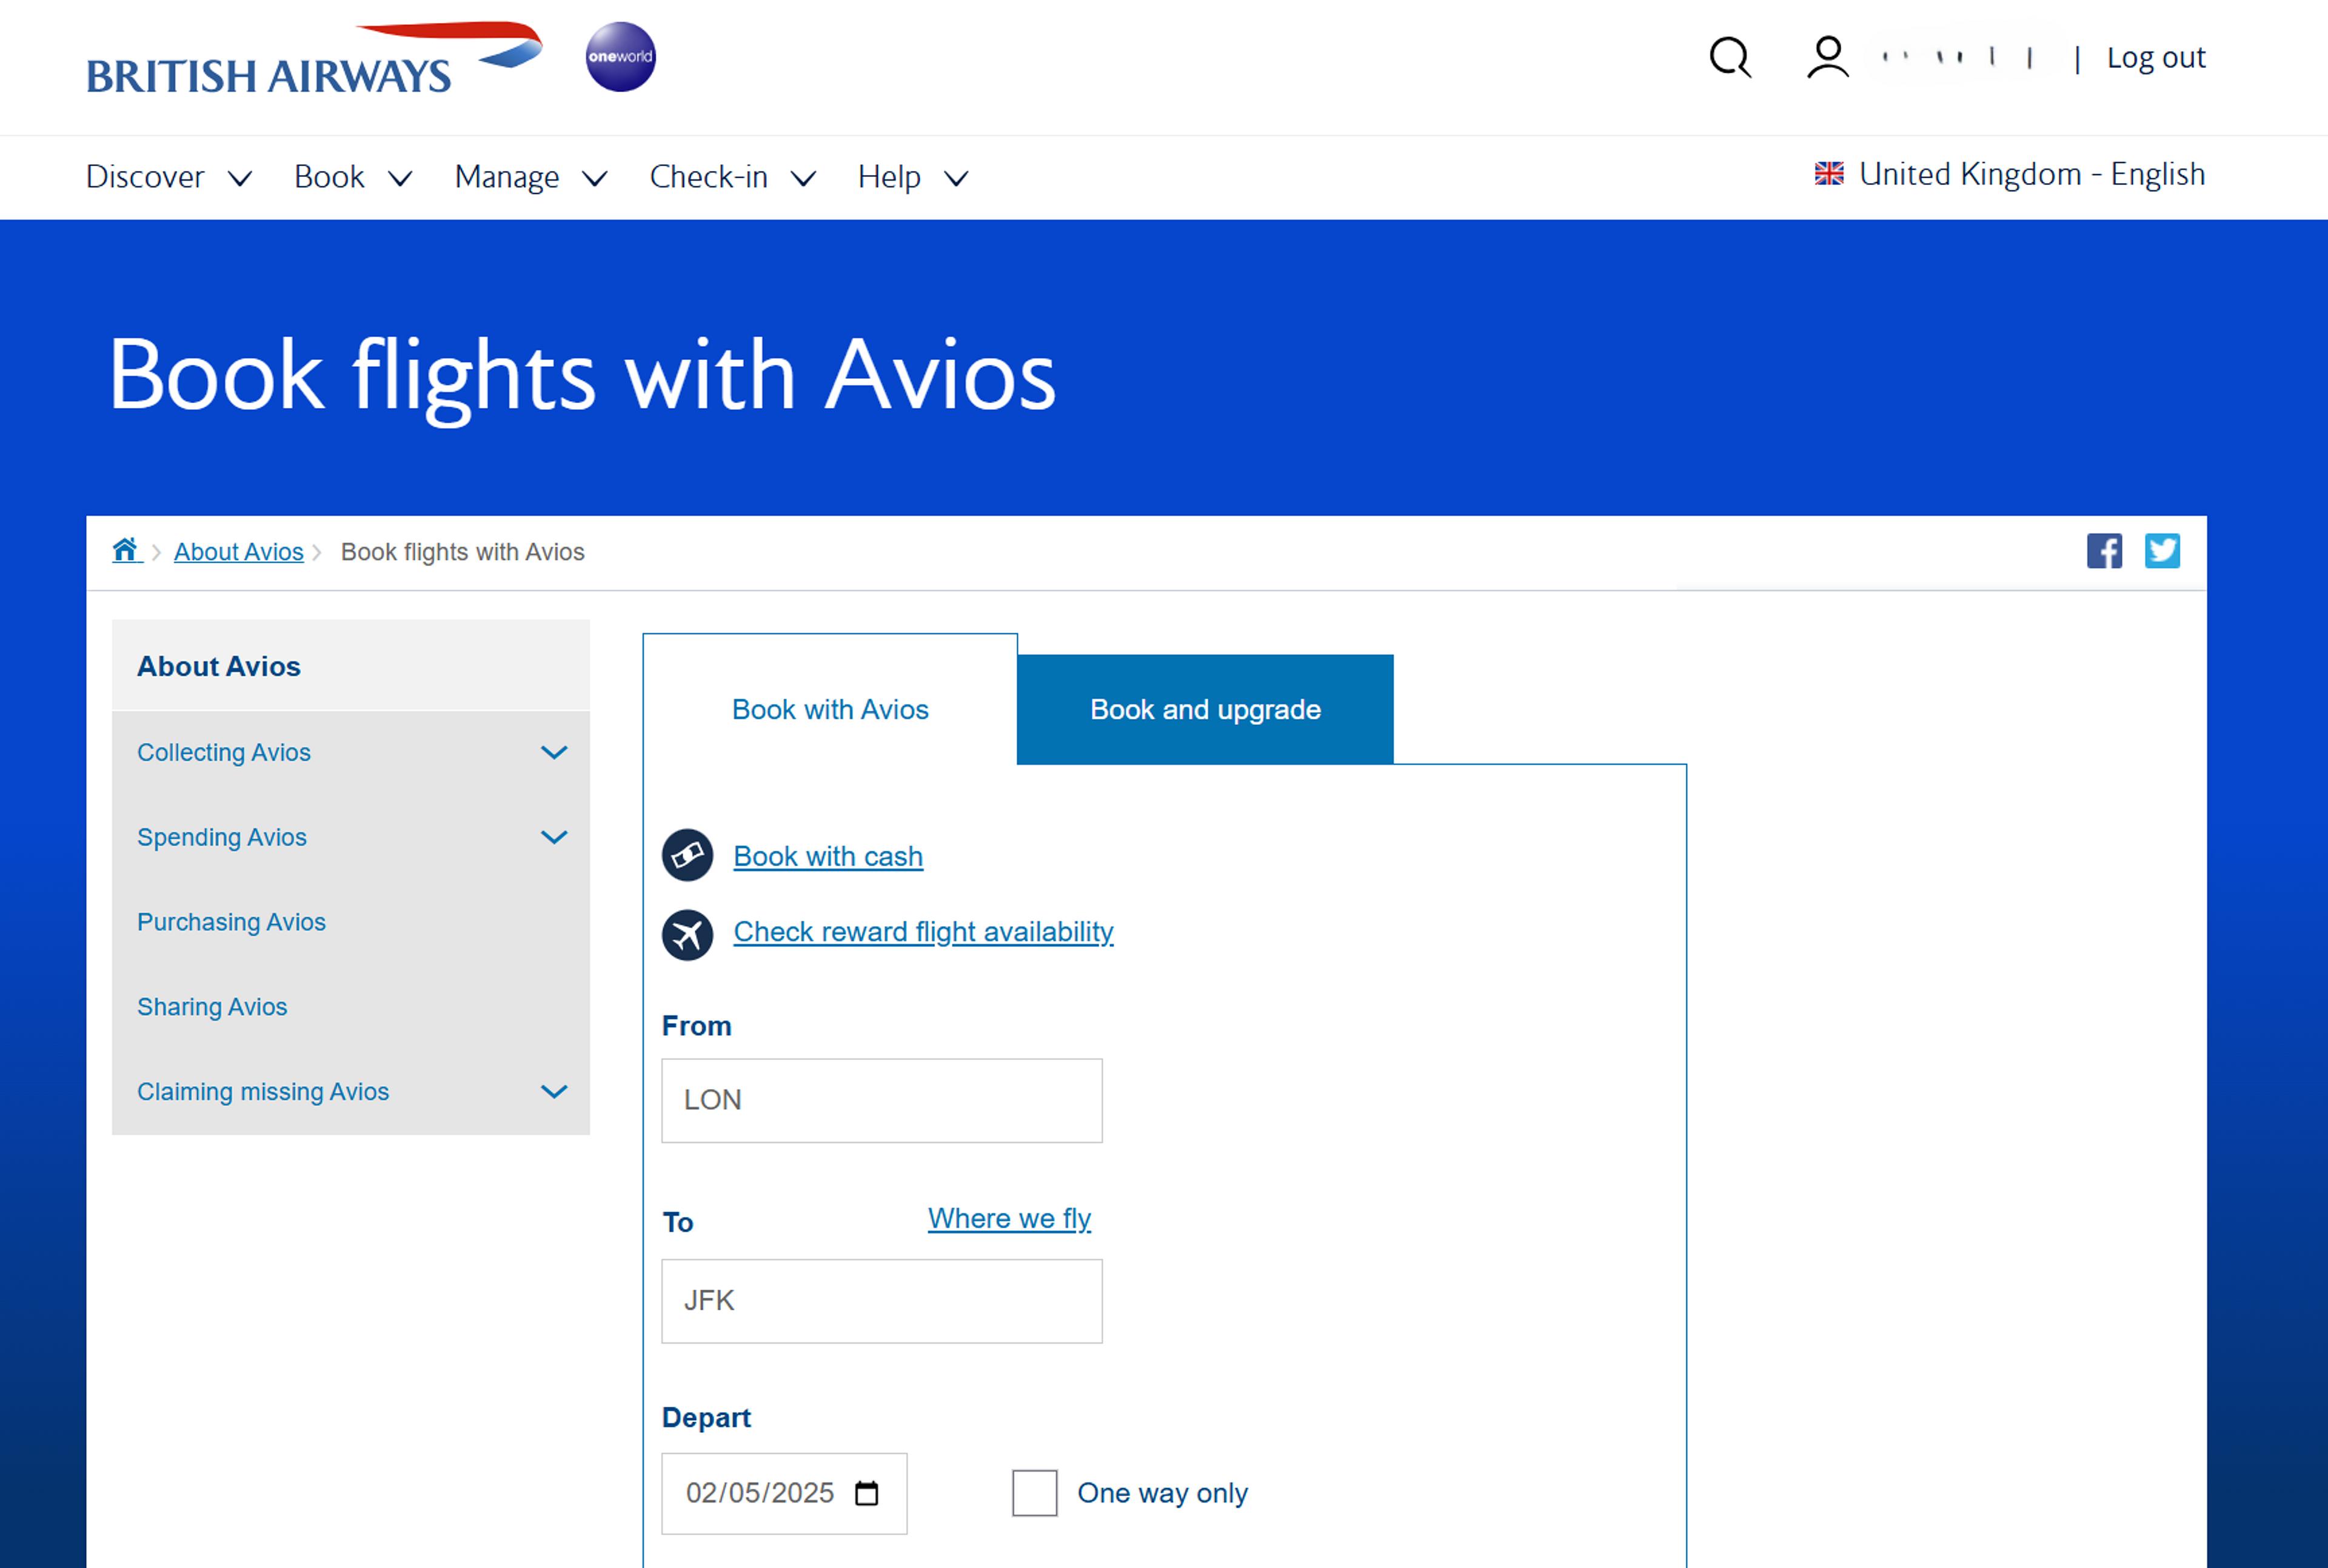2328x1568 pixels.
Task: Open the Discover dropdown menu
Action: (x=168, y=177)
